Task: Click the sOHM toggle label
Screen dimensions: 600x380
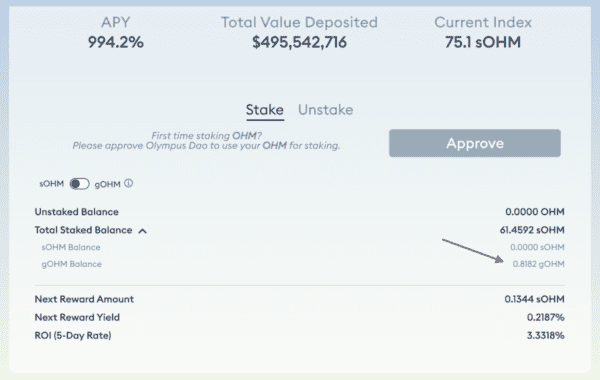Action: coord(52,184)
